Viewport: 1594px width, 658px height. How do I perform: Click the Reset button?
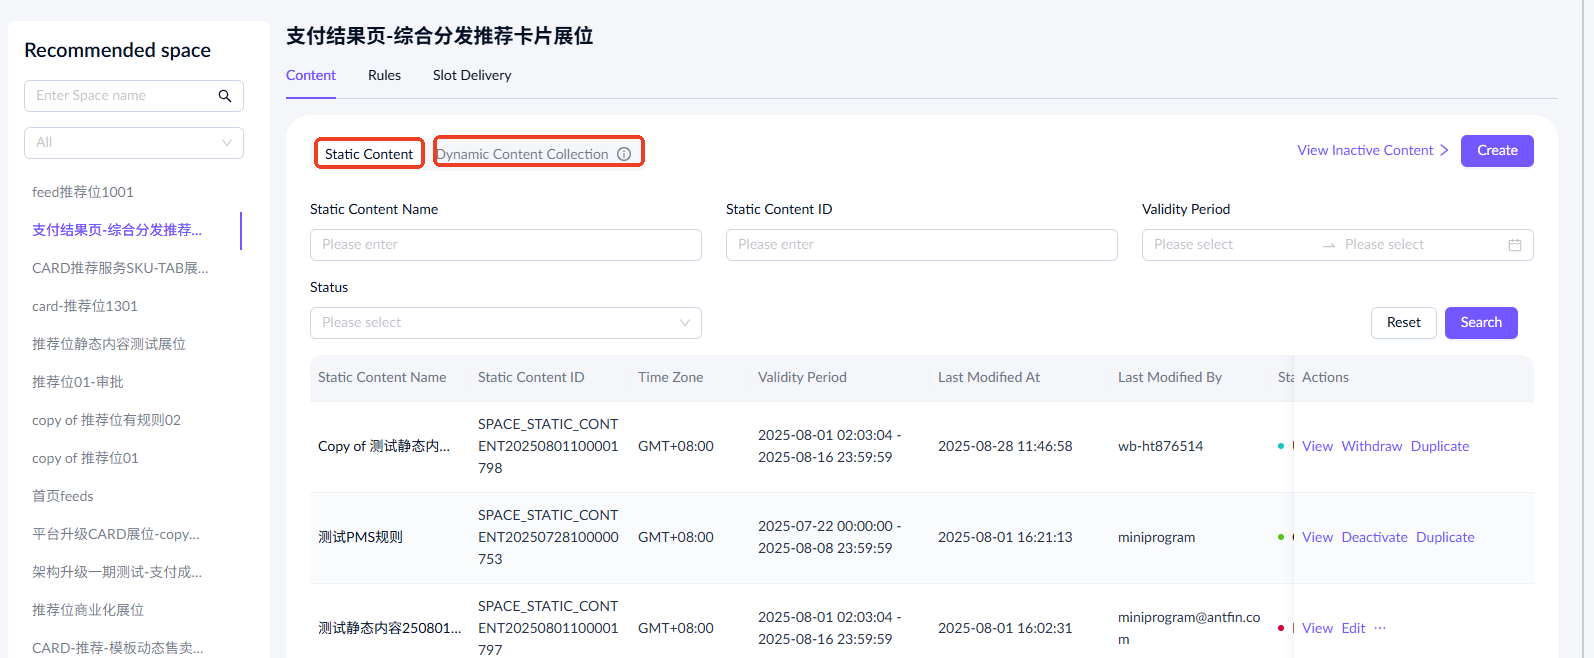pyautogui.click(x=1404, y=323)
